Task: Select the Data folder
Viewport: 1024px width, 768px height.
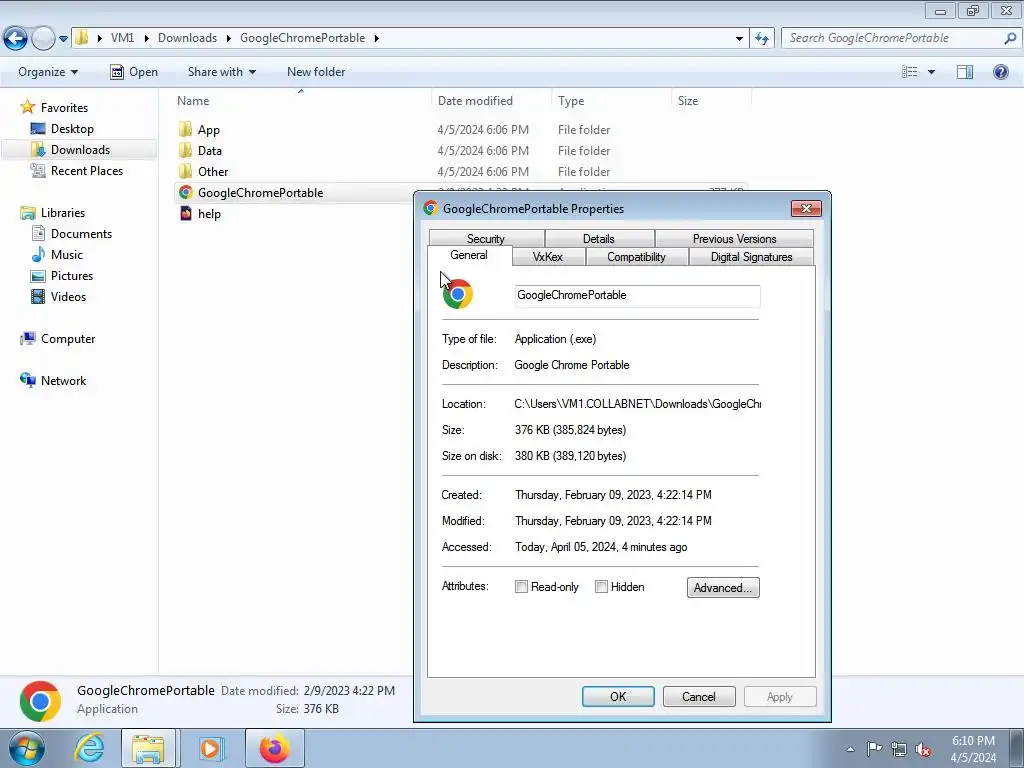Action: [210, 151]
